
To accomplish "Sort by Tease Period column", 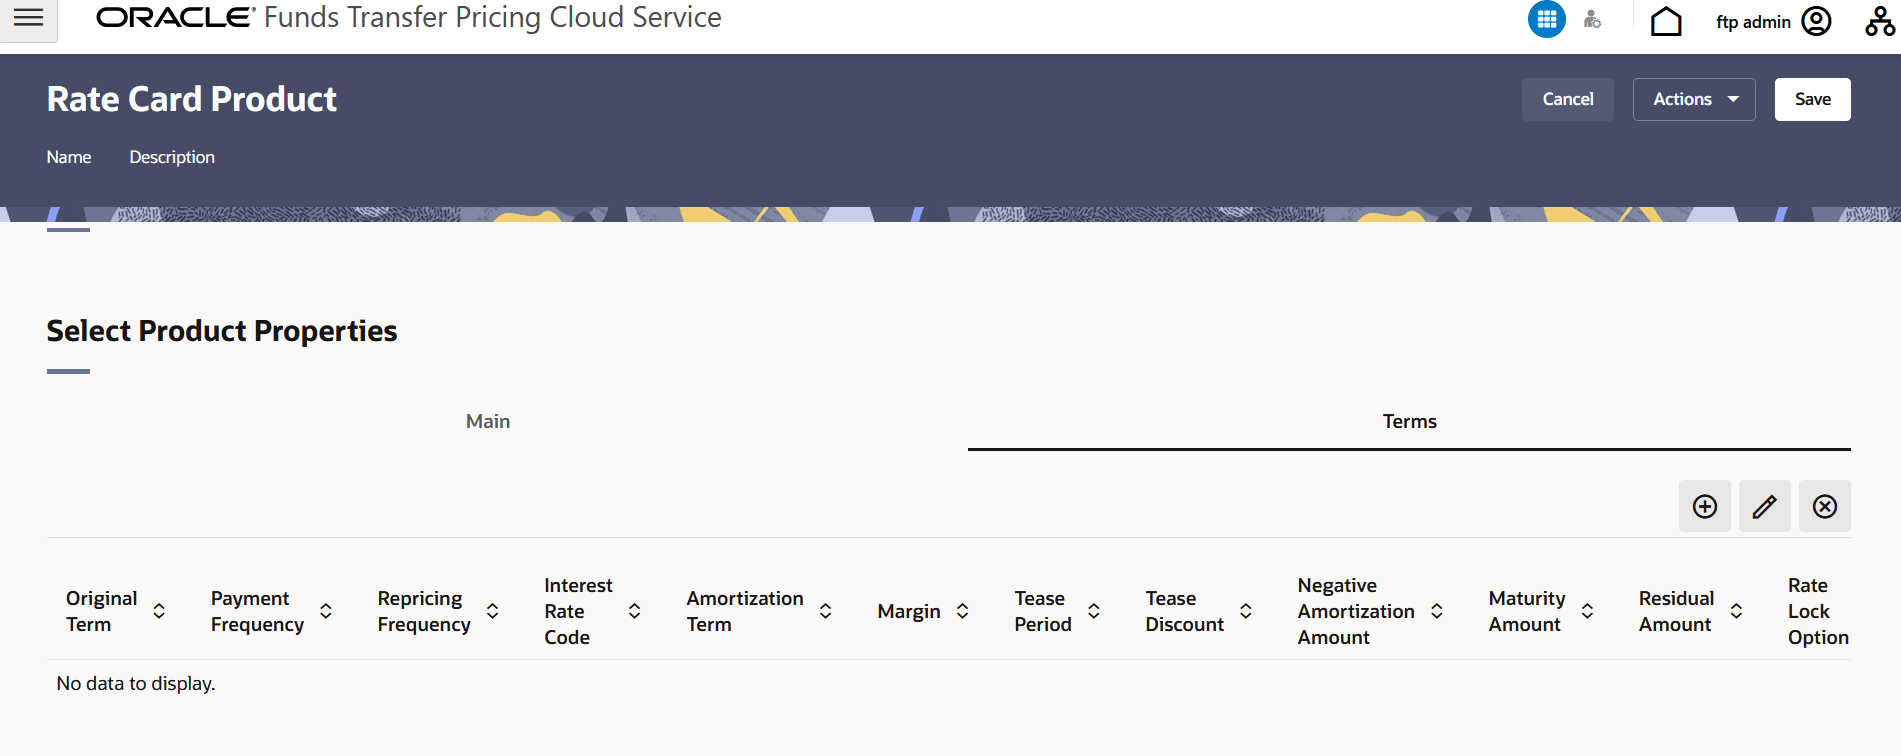I will [x=1094, y=611].
